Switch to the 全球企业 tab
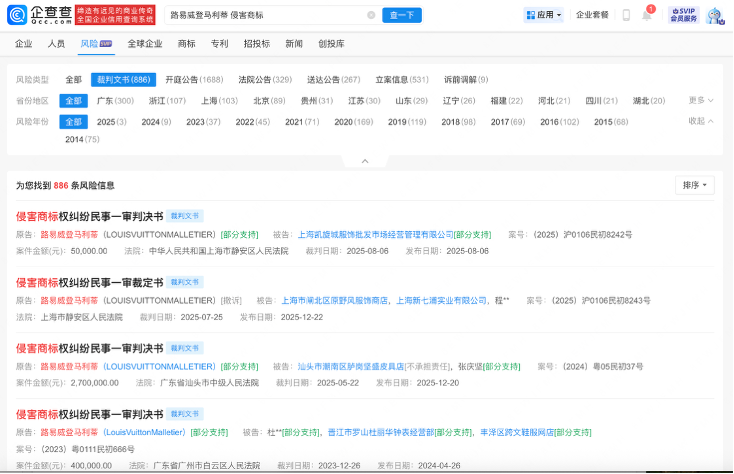The image size is (734, 474). point(145,44)
